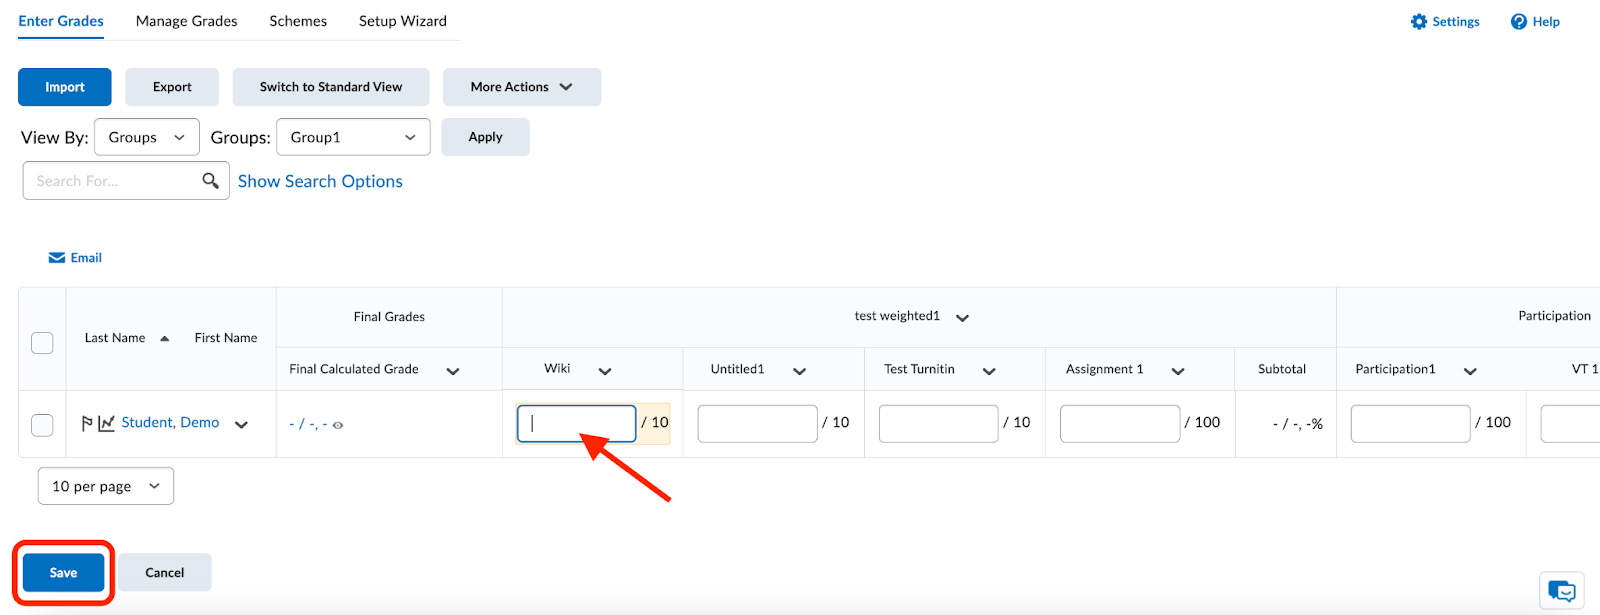Click the Final Grades header text
Viewport: 1600px width, 615px height.
coord(389,317)
